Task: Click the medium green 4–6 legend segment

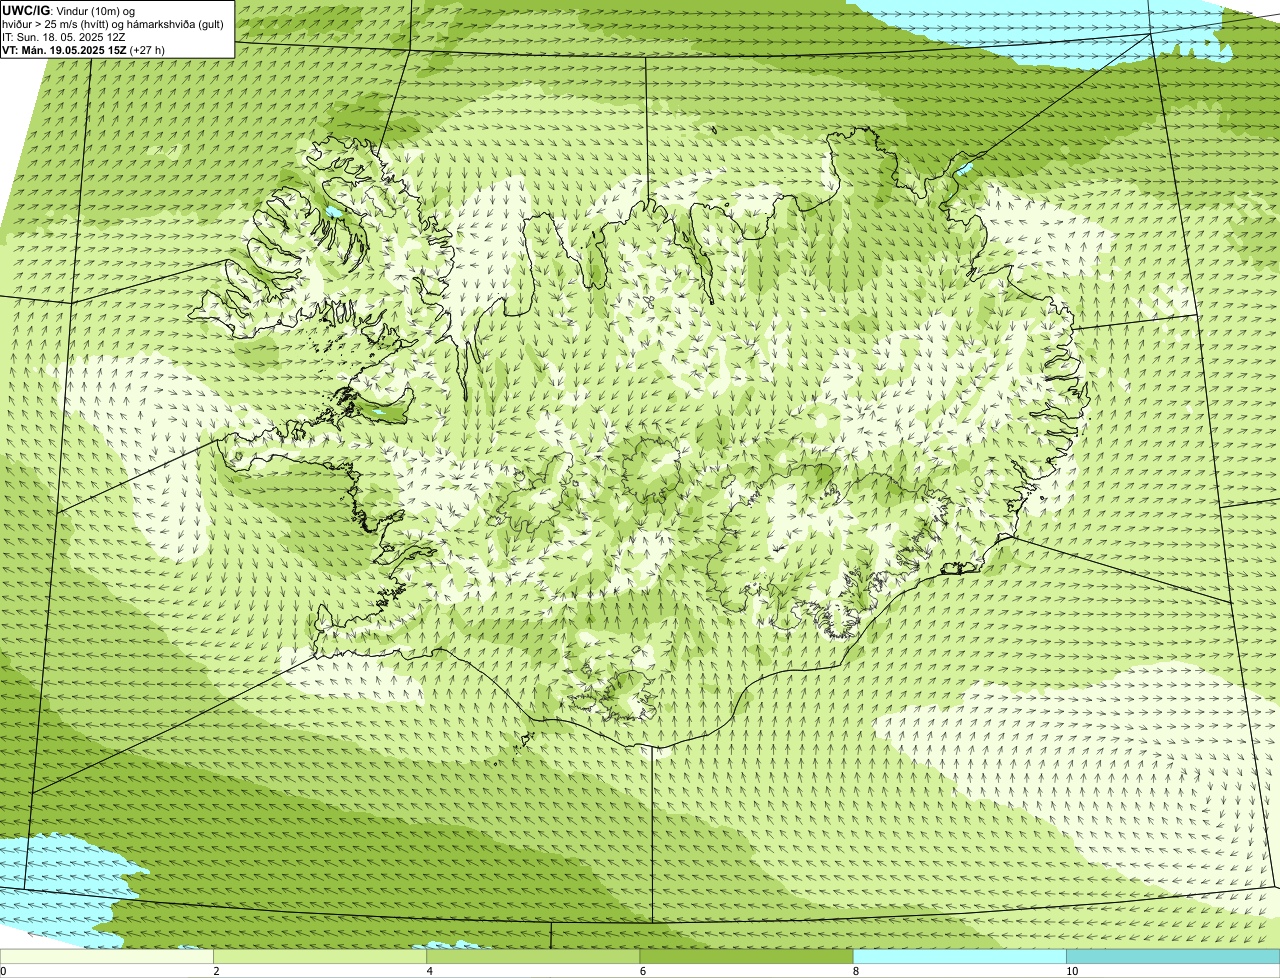Action: [x=532, y=956]
